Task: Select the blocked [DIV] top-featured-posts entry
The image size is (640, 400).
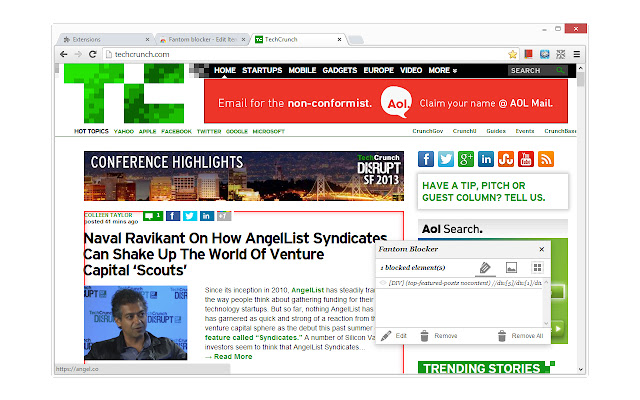Action: pyautogui.click(x=461, y=282)
